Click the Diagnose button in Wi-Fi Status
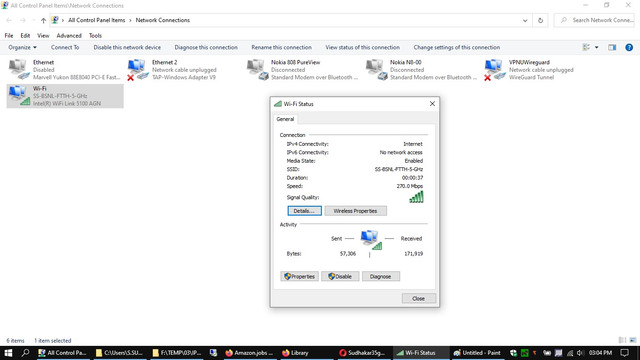The height and width of the screenshot is (360, 640). (x=380, y=276)
